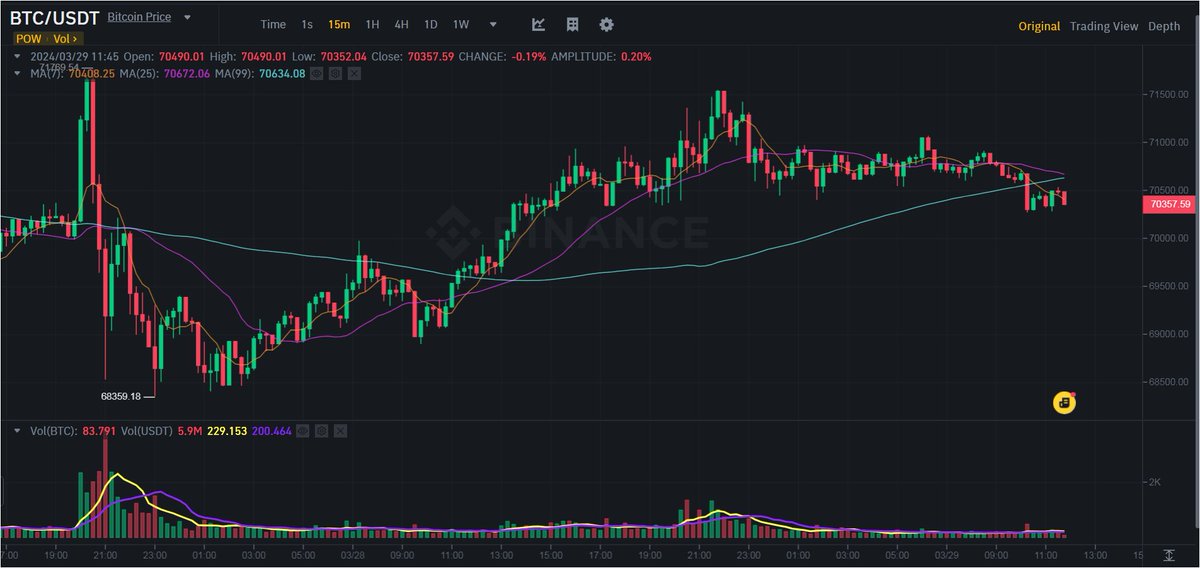Image resolution: width=1200 pixels, height=568 pixels.
Task: Click the AMPLITUDE value 0.20%
Action: point(636,57)
